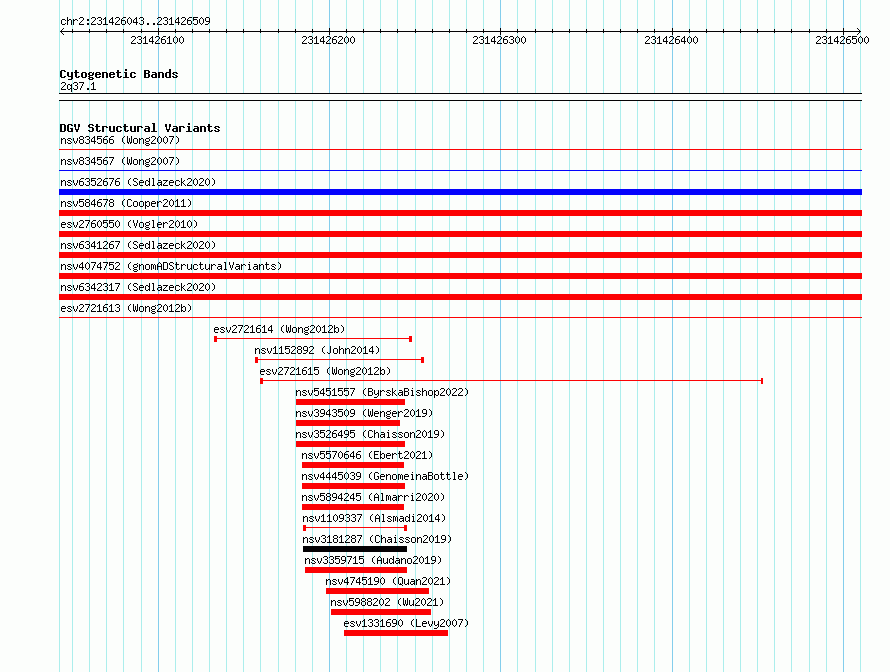Click the thin red span of esv2721614
The width and height of the screenshot is (890, 672).
[x=313, y=339]
